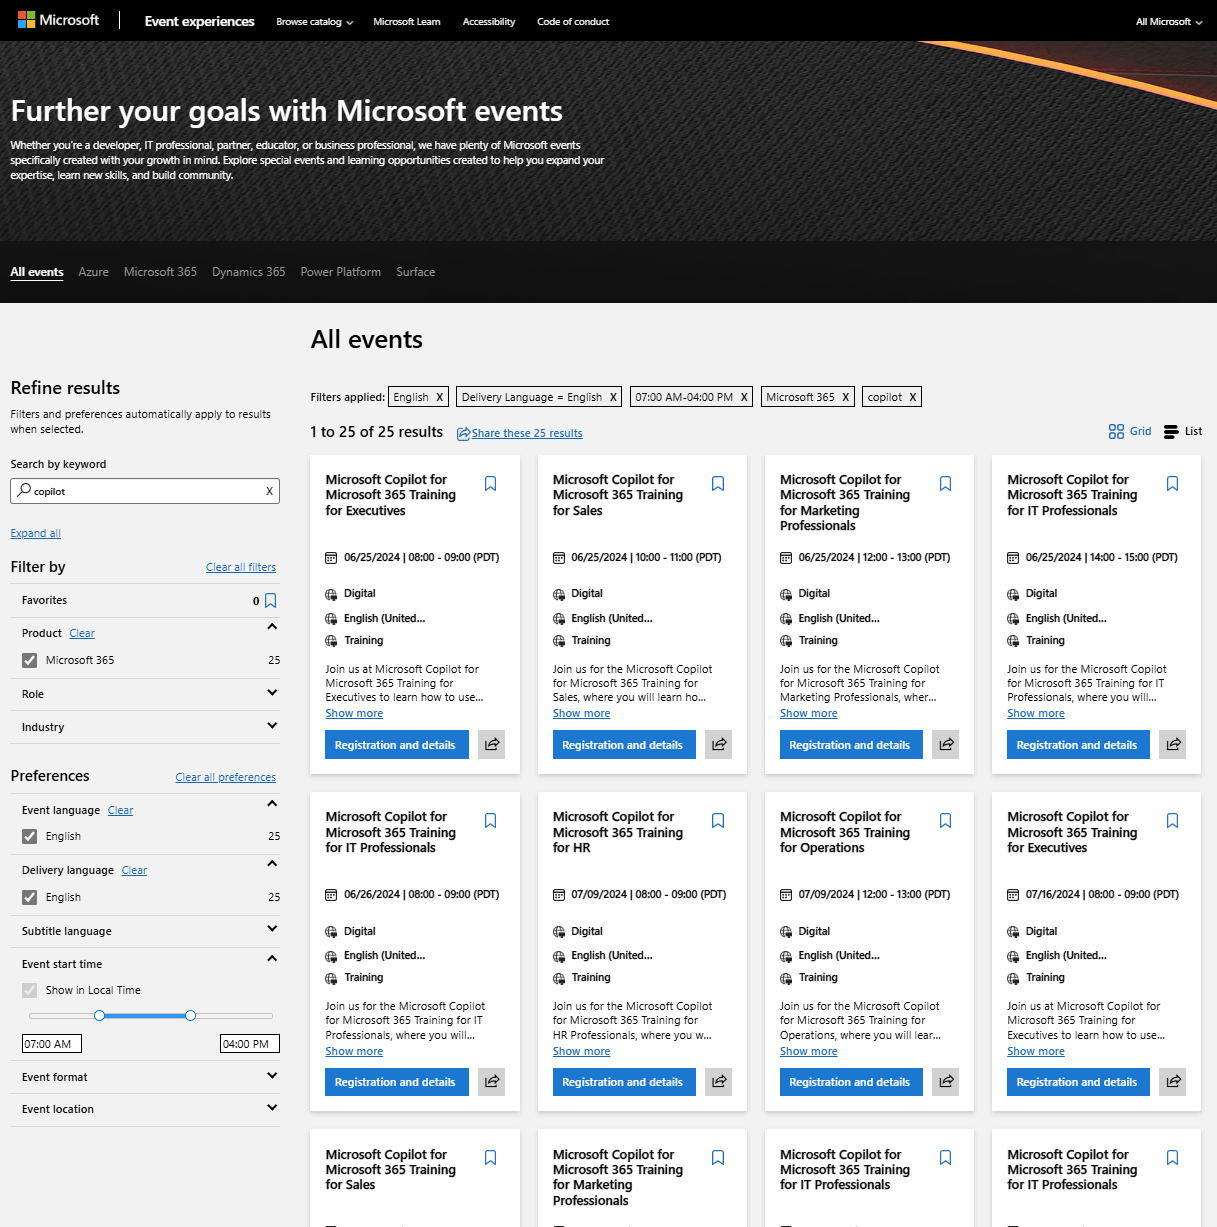
Task: Open the Favorites bookmark filter
Action: point(270,601)
